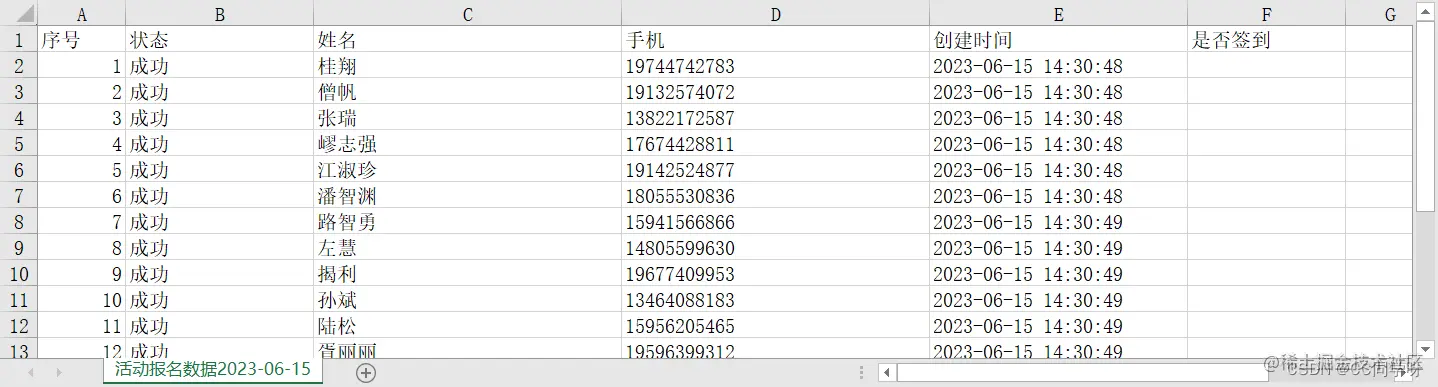Click the 姓名 header cell
The image size is (1438, 387).
(x=468, y=40)
